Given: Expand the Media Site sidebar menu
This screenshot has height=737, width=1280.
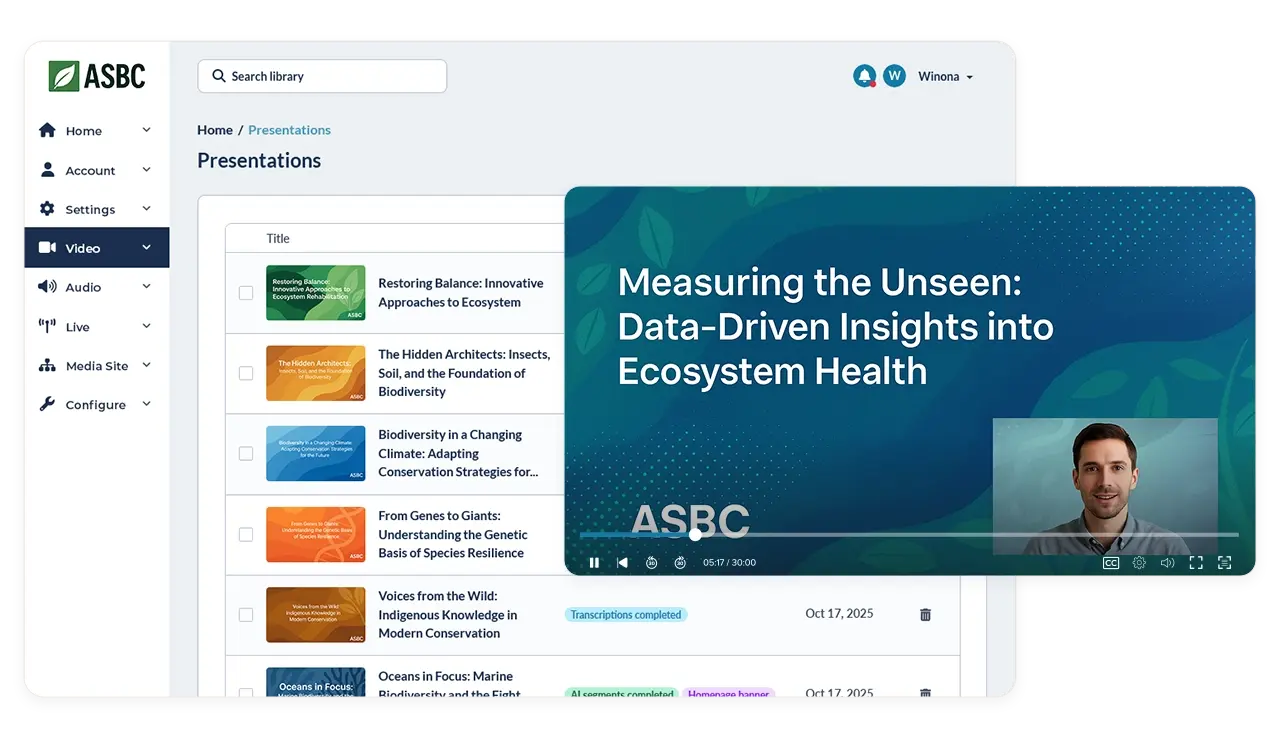Looking at the screenshot, I should 95,366.
